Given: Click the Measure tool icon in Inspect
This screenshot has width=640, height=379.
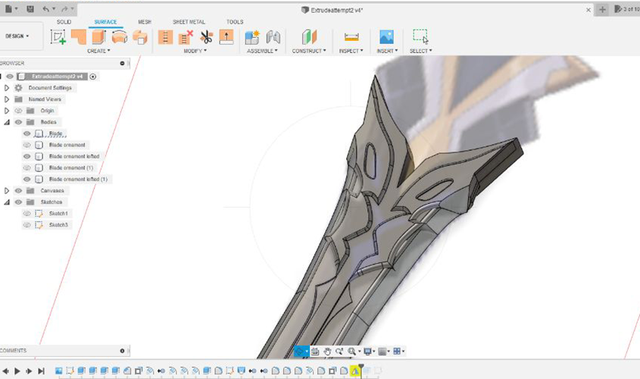Looking at the screenshot, I should tap(351, 37).
